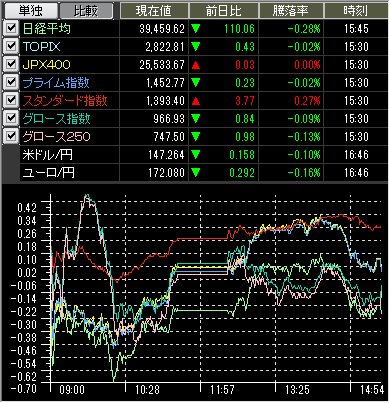Uncheck the グロース指数 checkbox
Viewport: 390px width, 403px height.
[11, 118]
